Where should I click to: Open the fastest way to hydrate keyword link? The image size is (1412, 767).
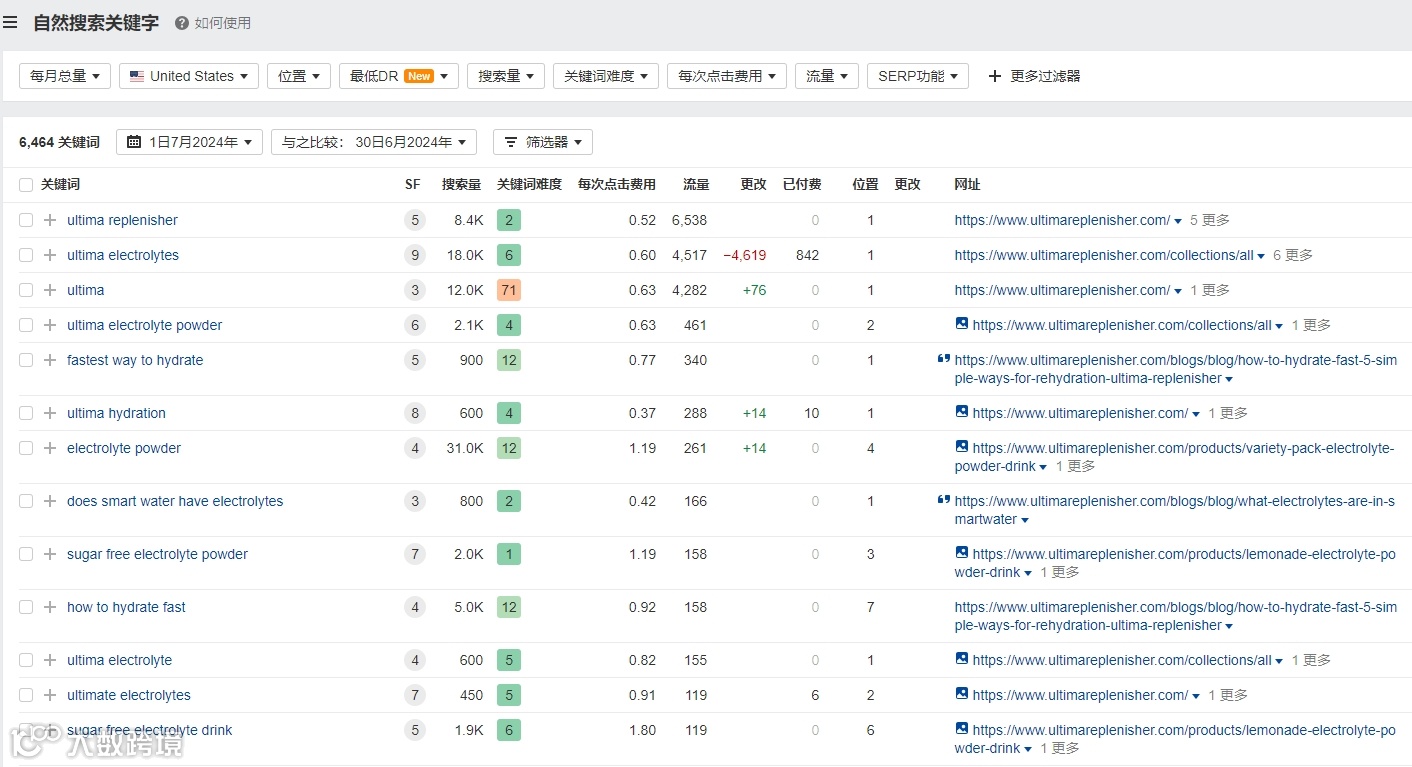pos(135,360)
